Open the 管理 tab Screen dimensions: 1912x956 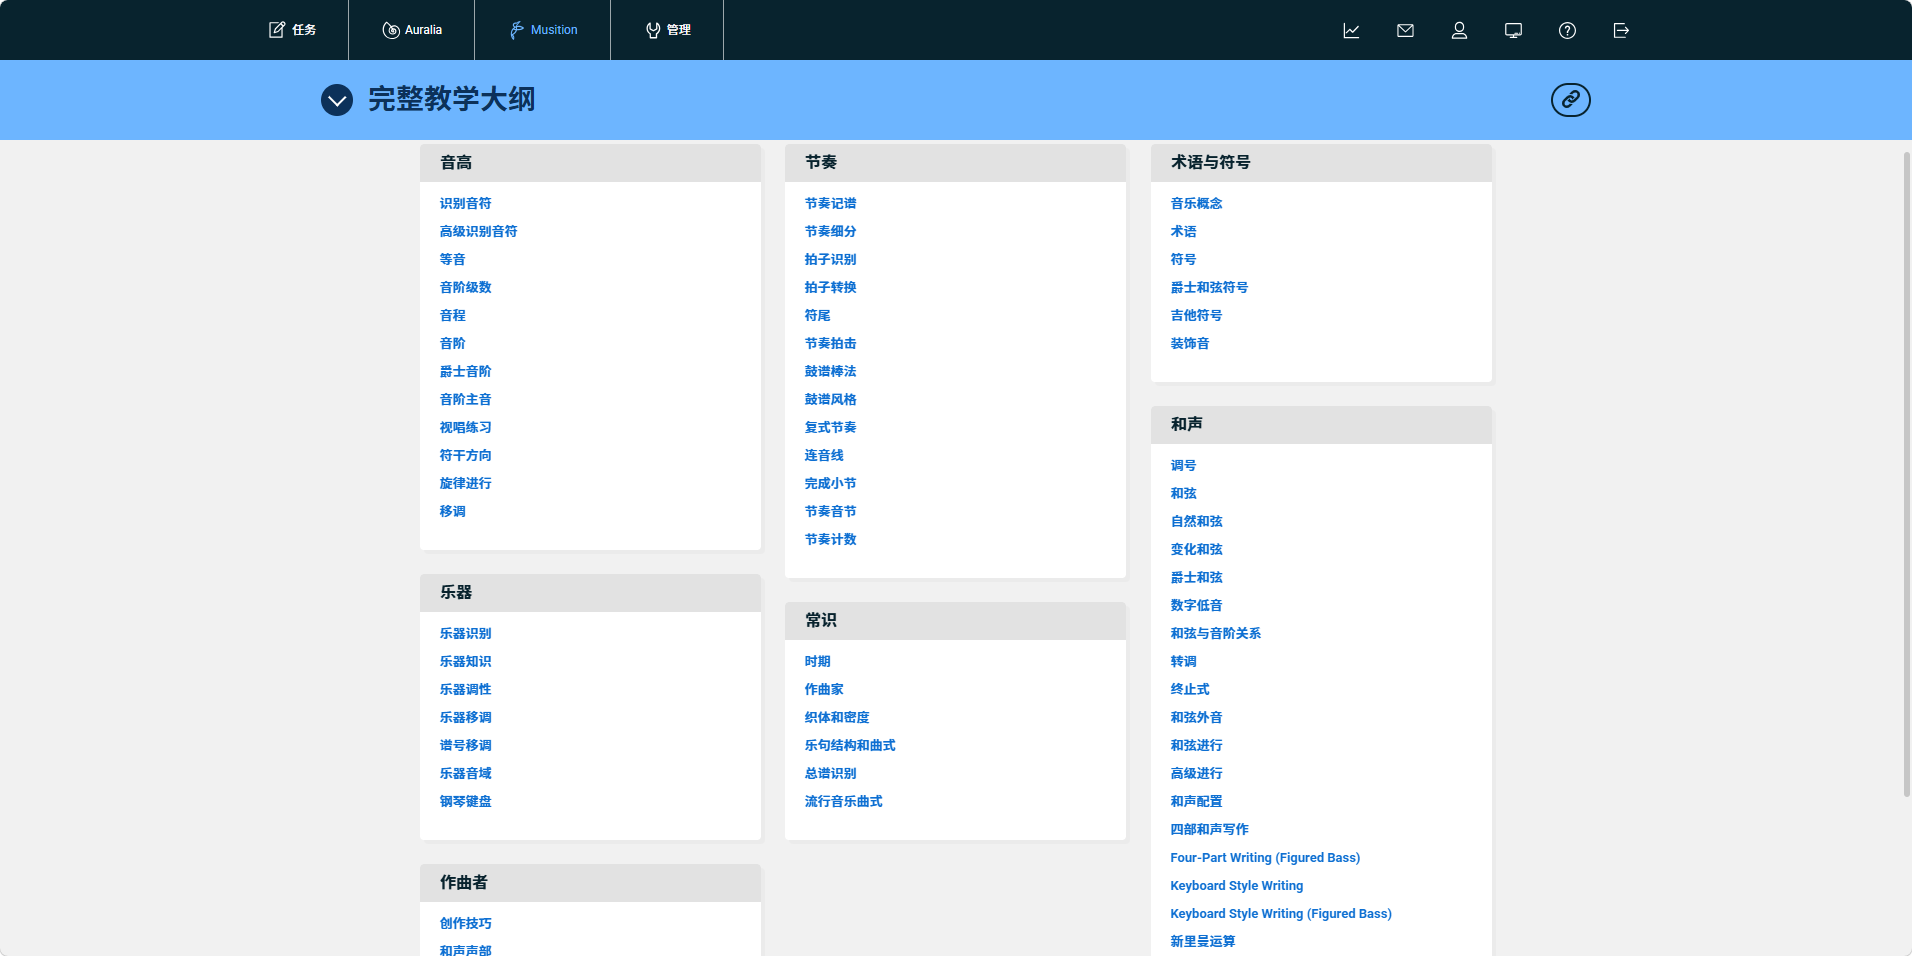[x=668, y=30]
